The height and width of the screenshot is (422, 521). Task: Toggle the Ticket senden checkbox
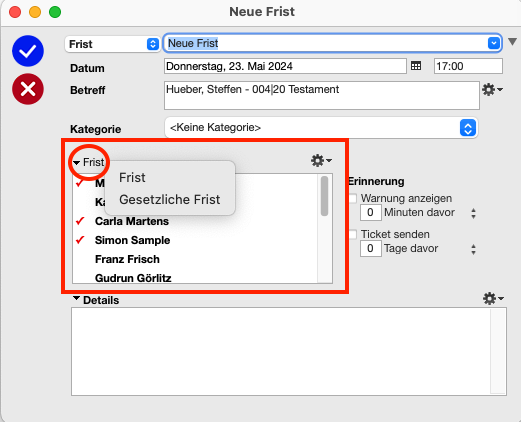(353, 234)
